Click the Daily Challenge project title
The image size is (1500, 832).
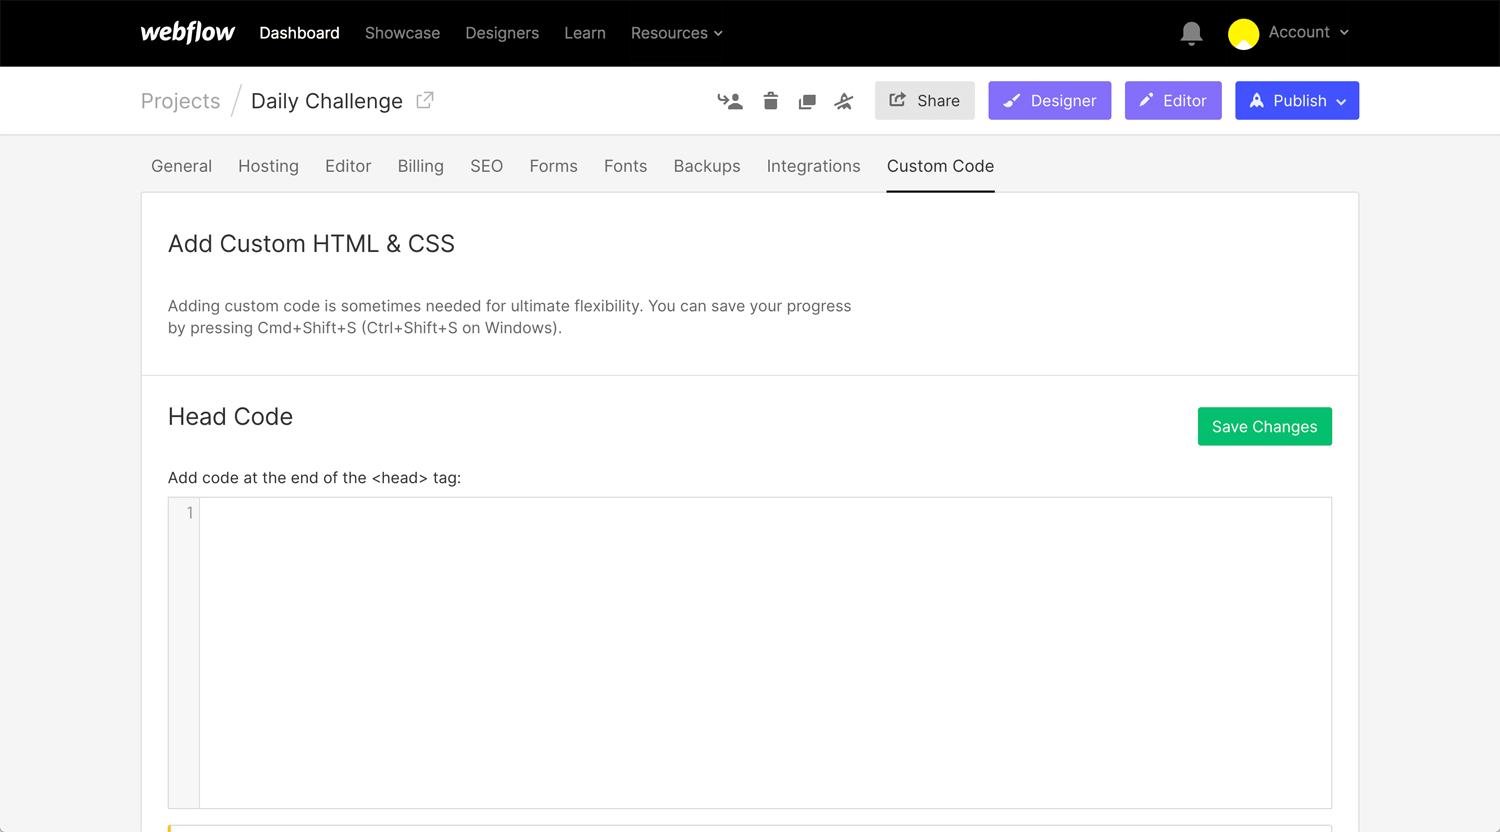pos(327,101)
